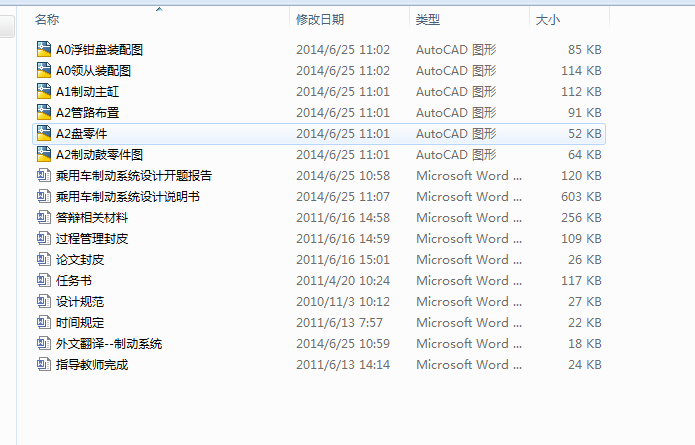695x445 pixels.
Task: Click the date 2011/6/16 15:01
Action: coord(343,259)
